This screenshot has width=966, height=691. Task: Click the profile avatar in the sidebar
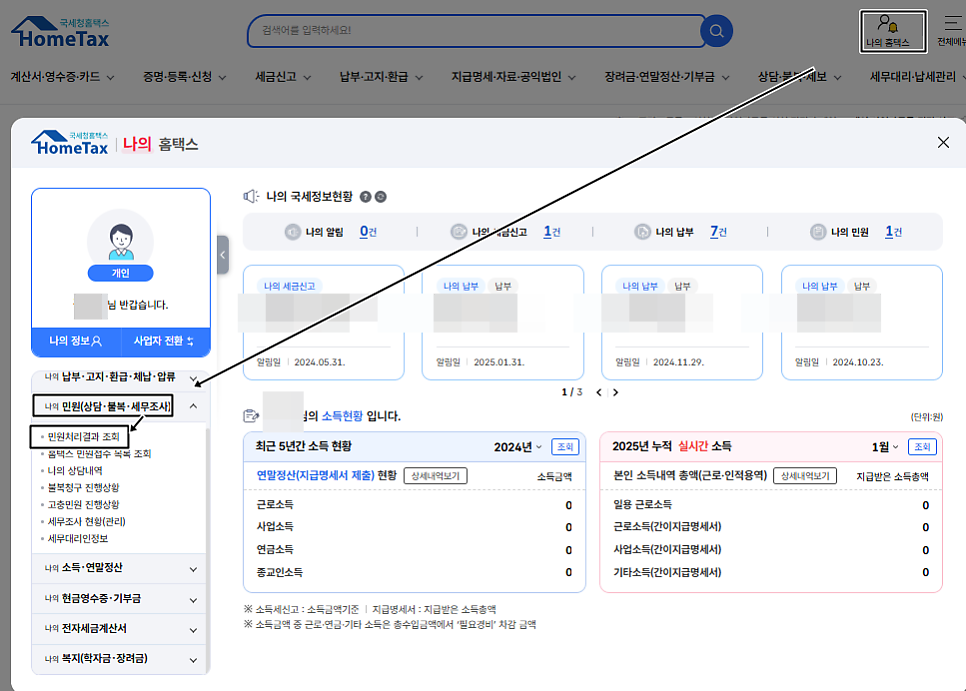tap(120, 240)
